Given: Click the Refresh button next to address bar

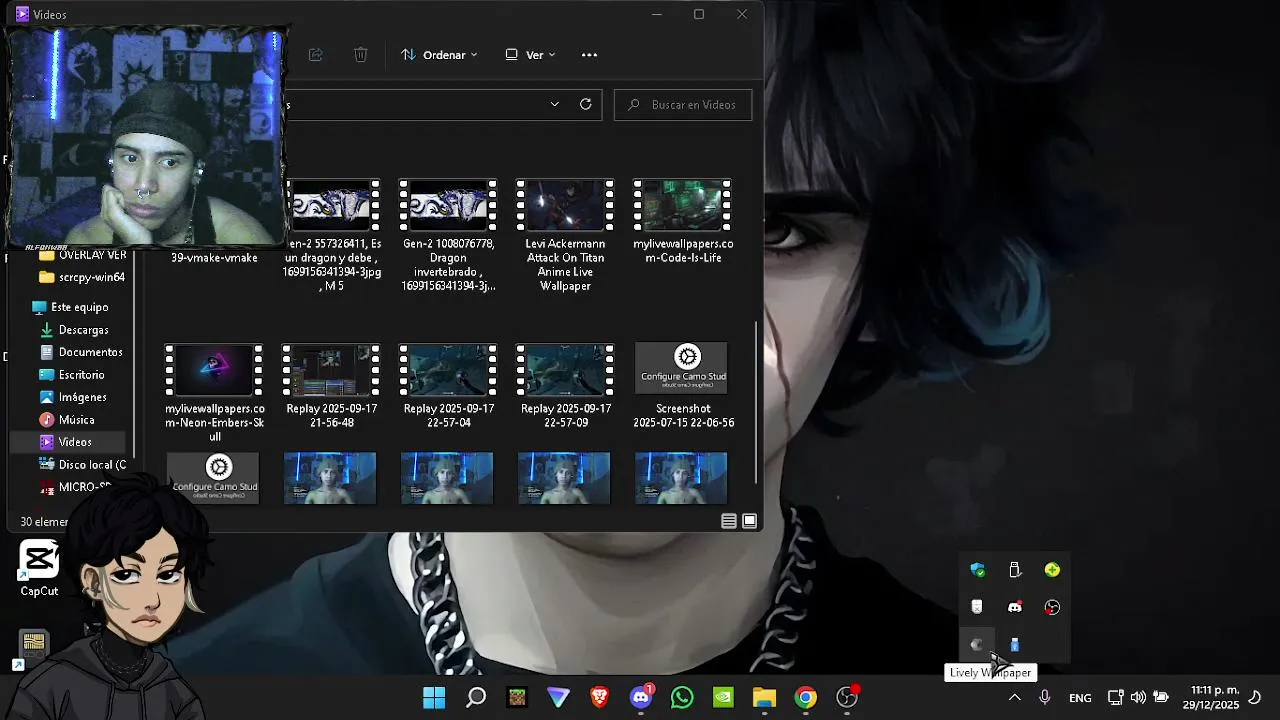Looking at the screenshot, I should 586,104.
